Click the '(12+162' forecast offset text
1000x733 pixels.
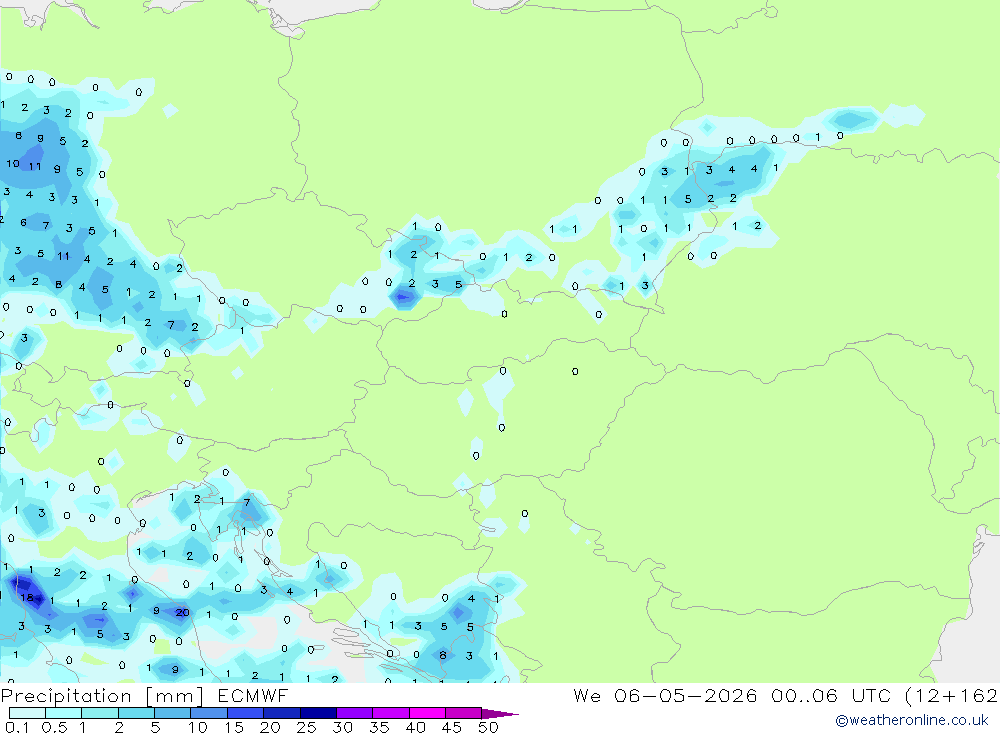(x=952, y=696)
